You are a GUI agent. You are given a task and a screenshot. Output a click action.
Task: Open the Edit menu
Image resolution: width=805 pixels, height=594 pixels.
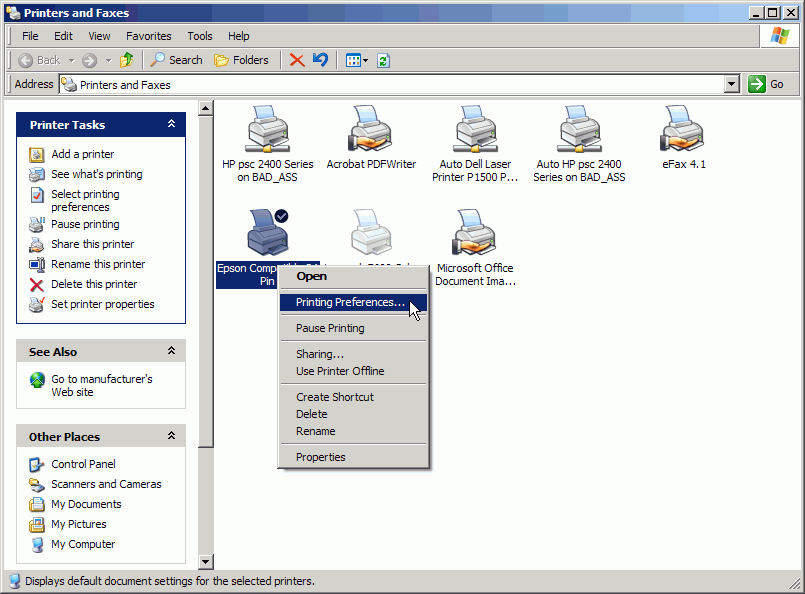click(x=63, y=36)
